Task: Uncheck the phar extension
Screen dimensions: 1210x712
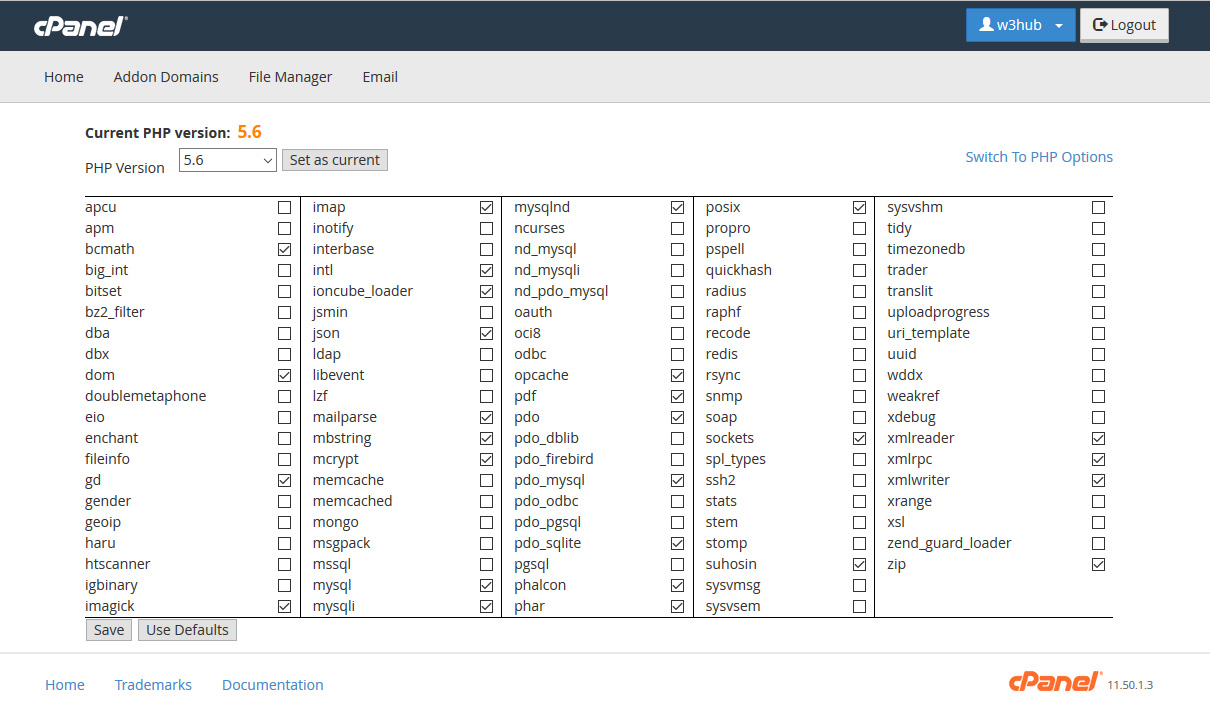Action: tap(678, 606)
